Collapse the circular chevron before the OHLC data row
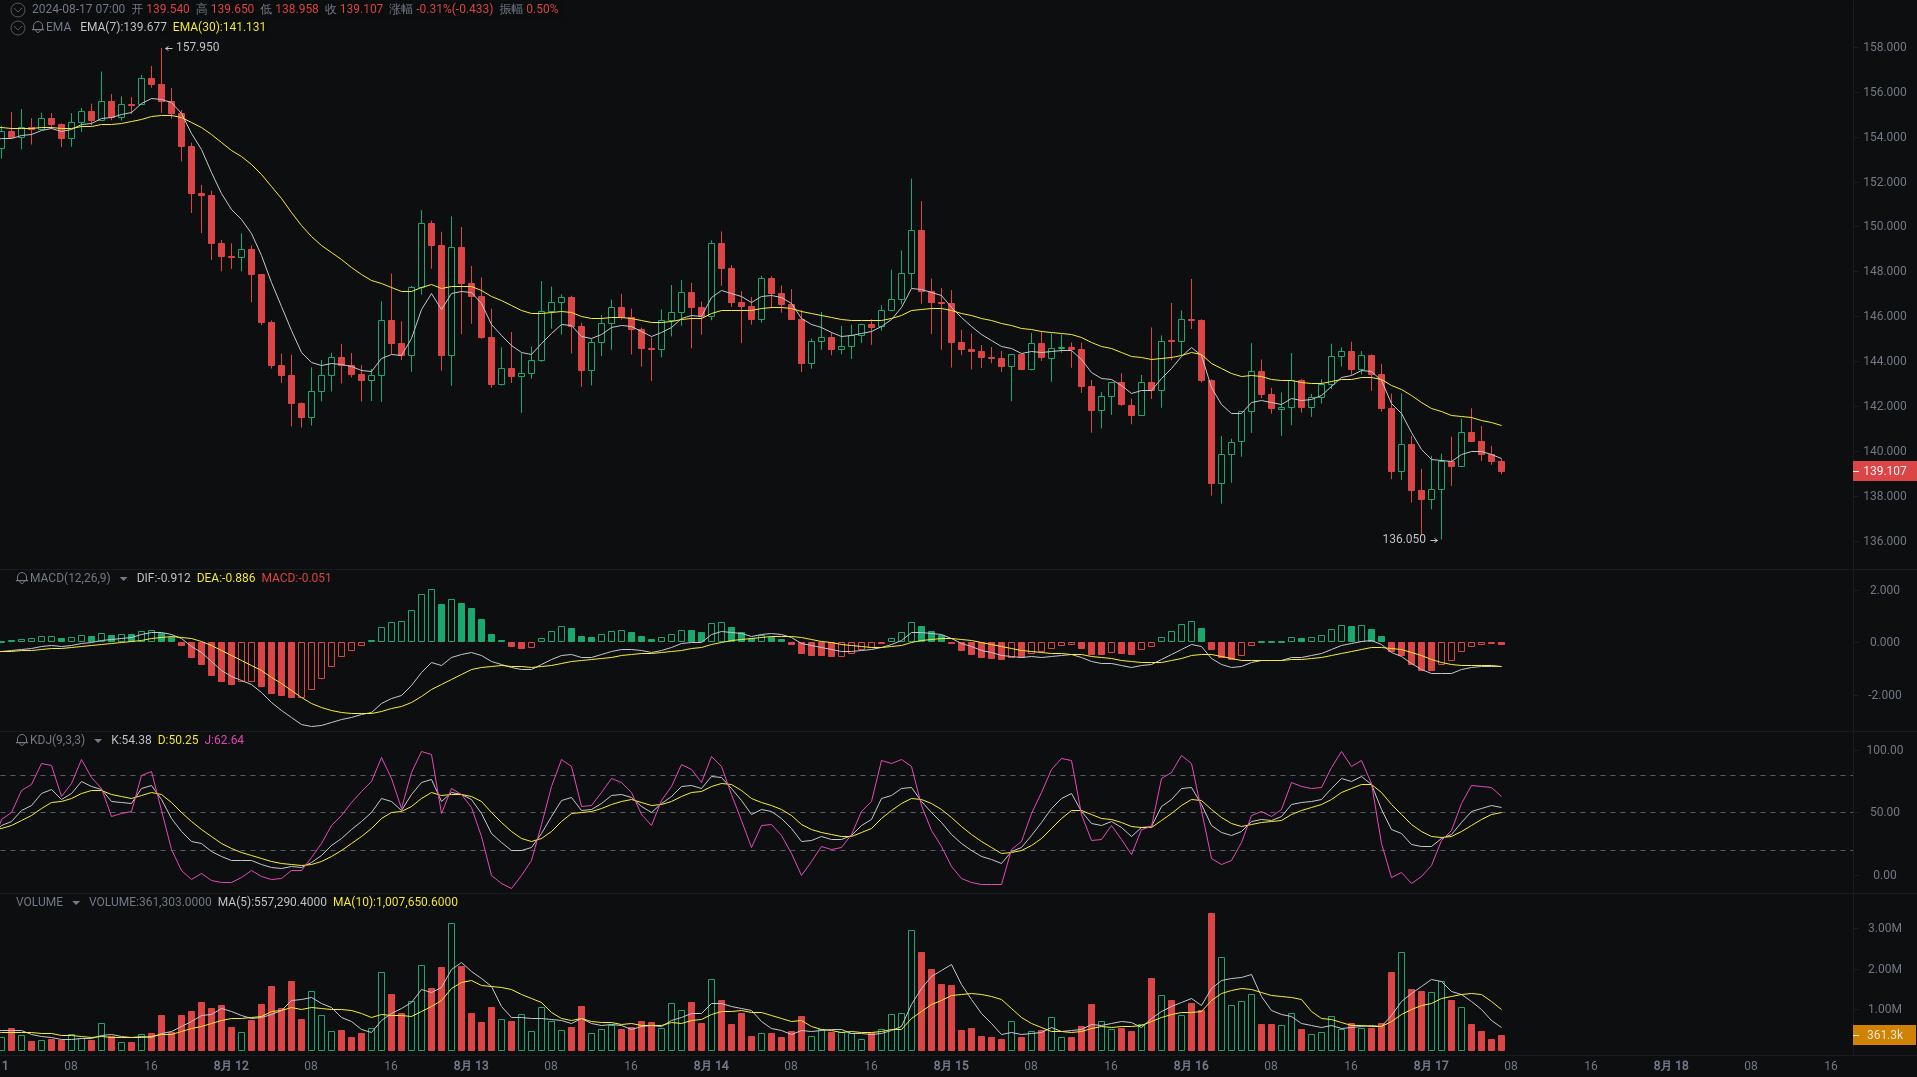1917x1077 pixels. (x=17, y=10)
